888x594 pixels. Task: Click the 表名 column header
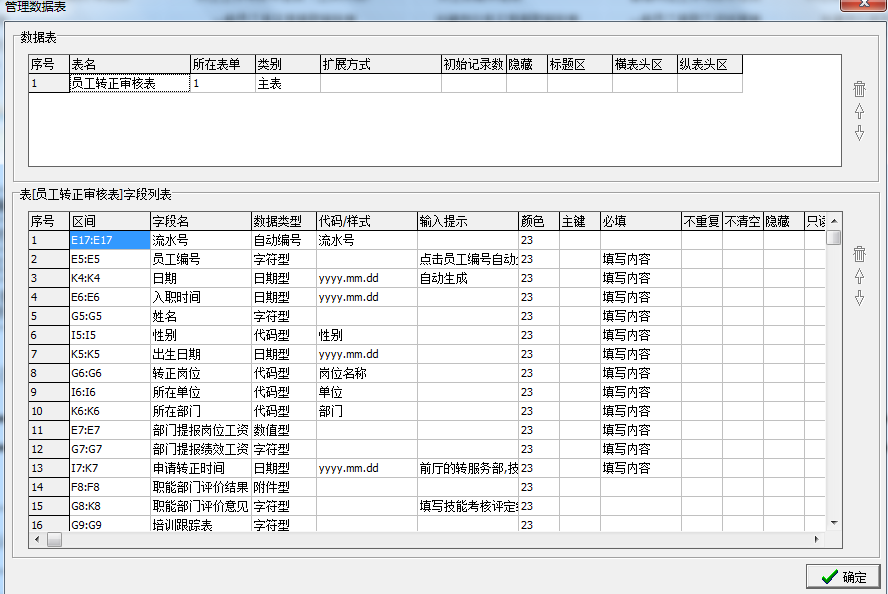click(130, 64)
